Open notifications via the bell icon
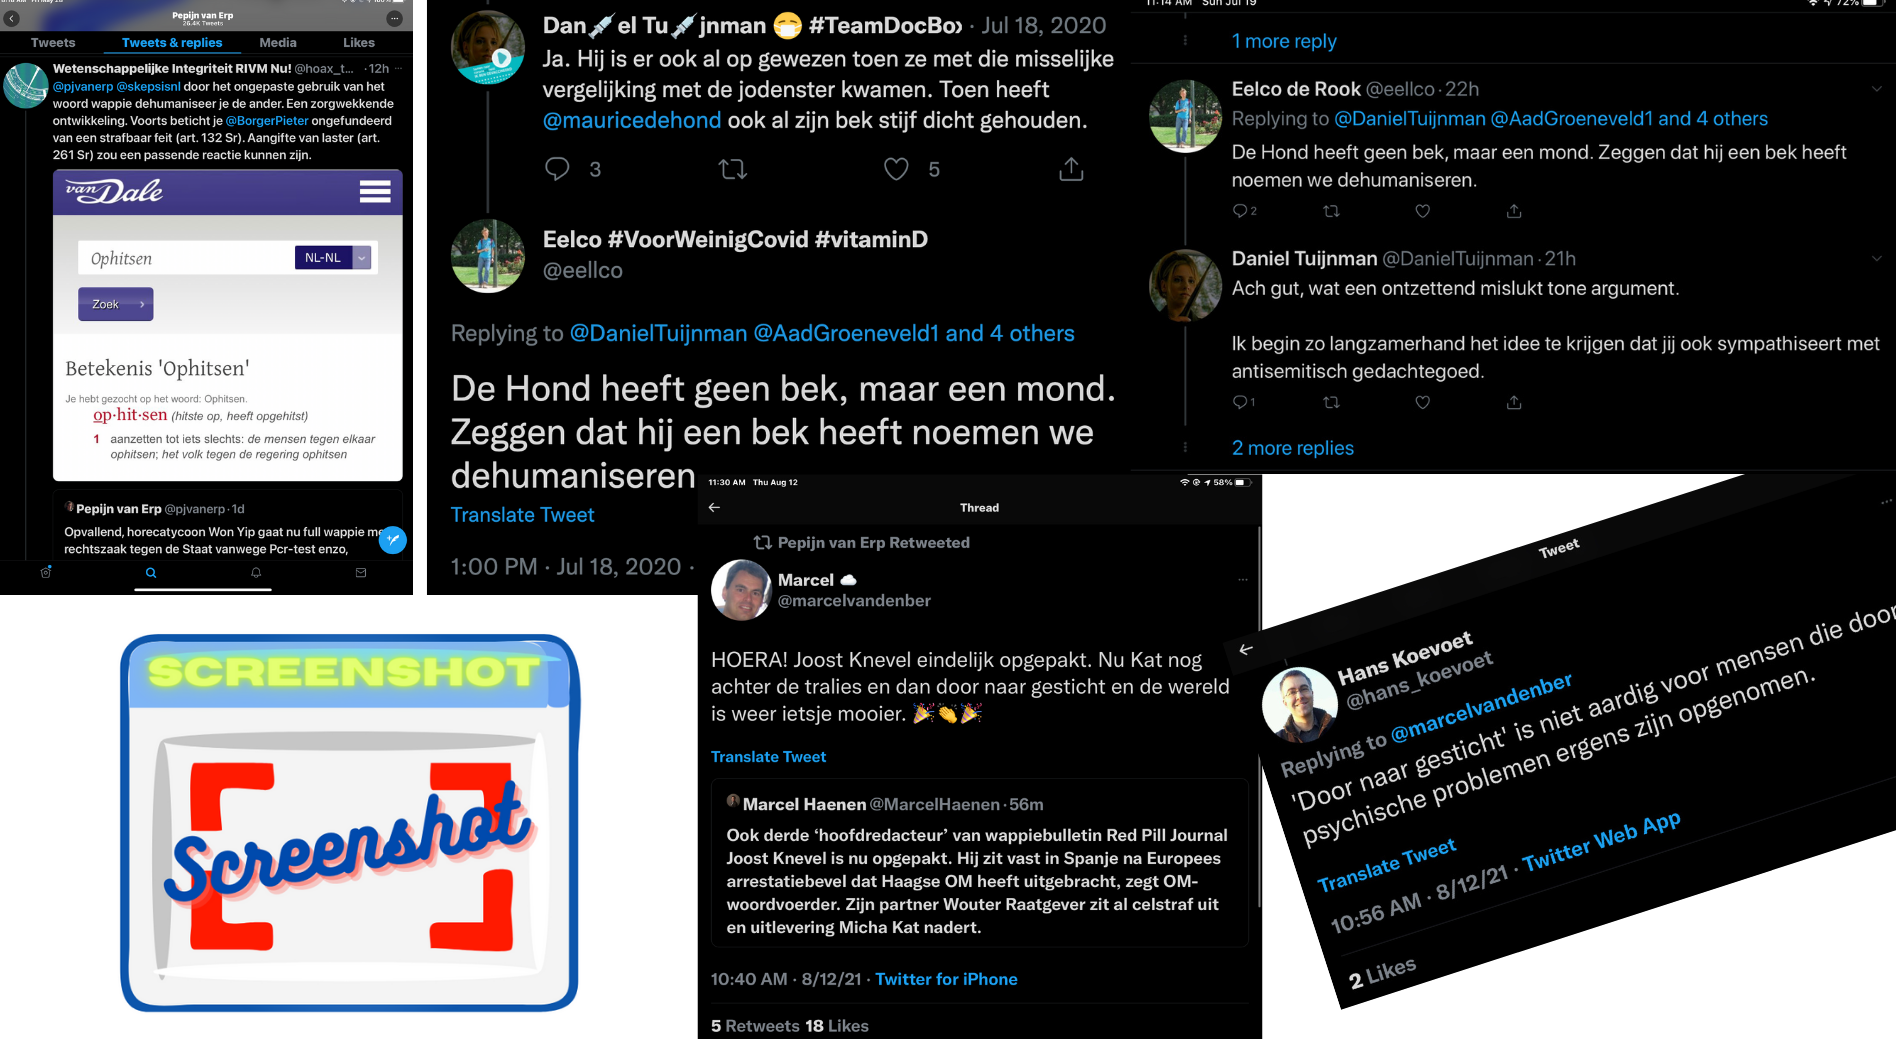This screenshot has width=1896, height=1039. 256,573
